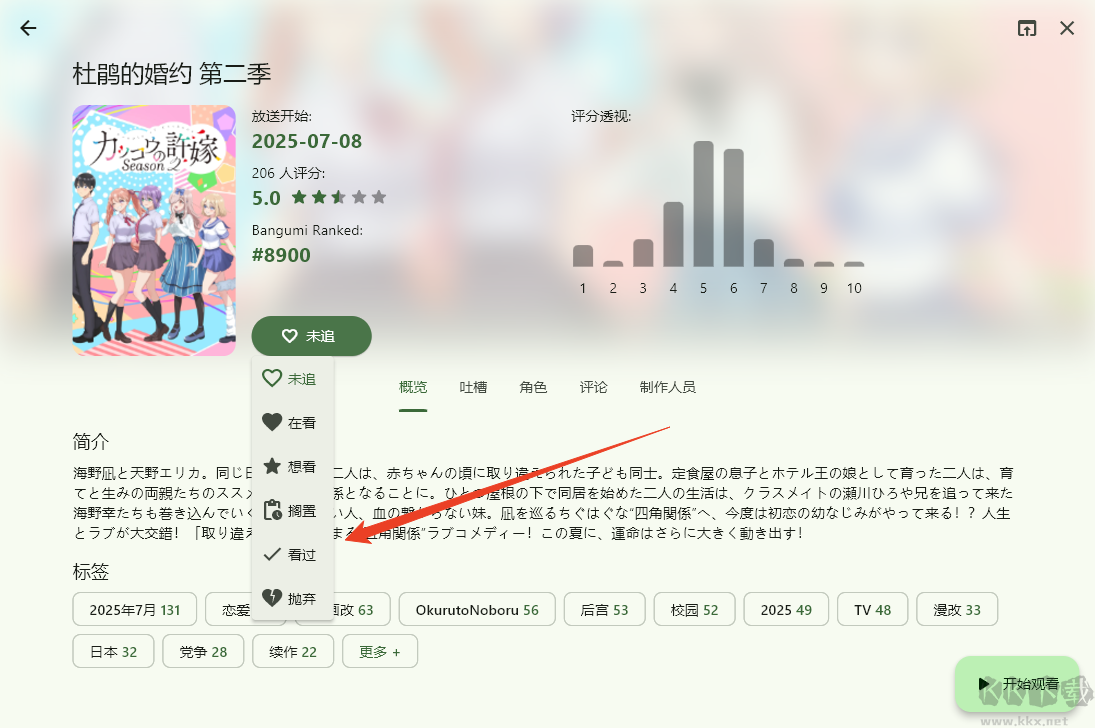
Task: Click the 后宫 53 tag
Action: [604, 609]
